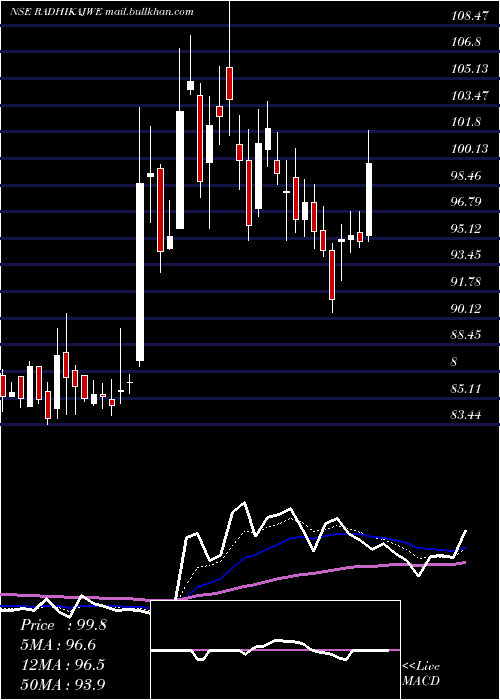Click the 91.78 price axis label

click(466, 282)
